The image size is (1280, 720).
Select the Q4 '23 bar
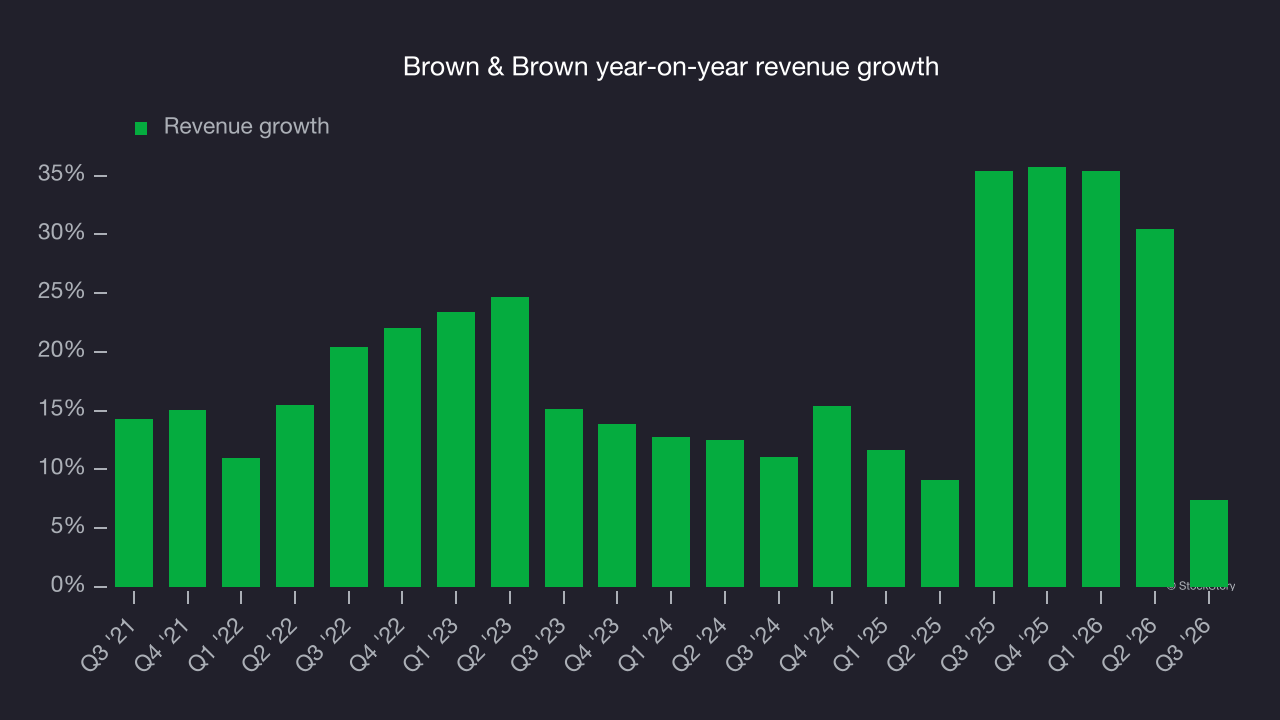coord(617,505)
